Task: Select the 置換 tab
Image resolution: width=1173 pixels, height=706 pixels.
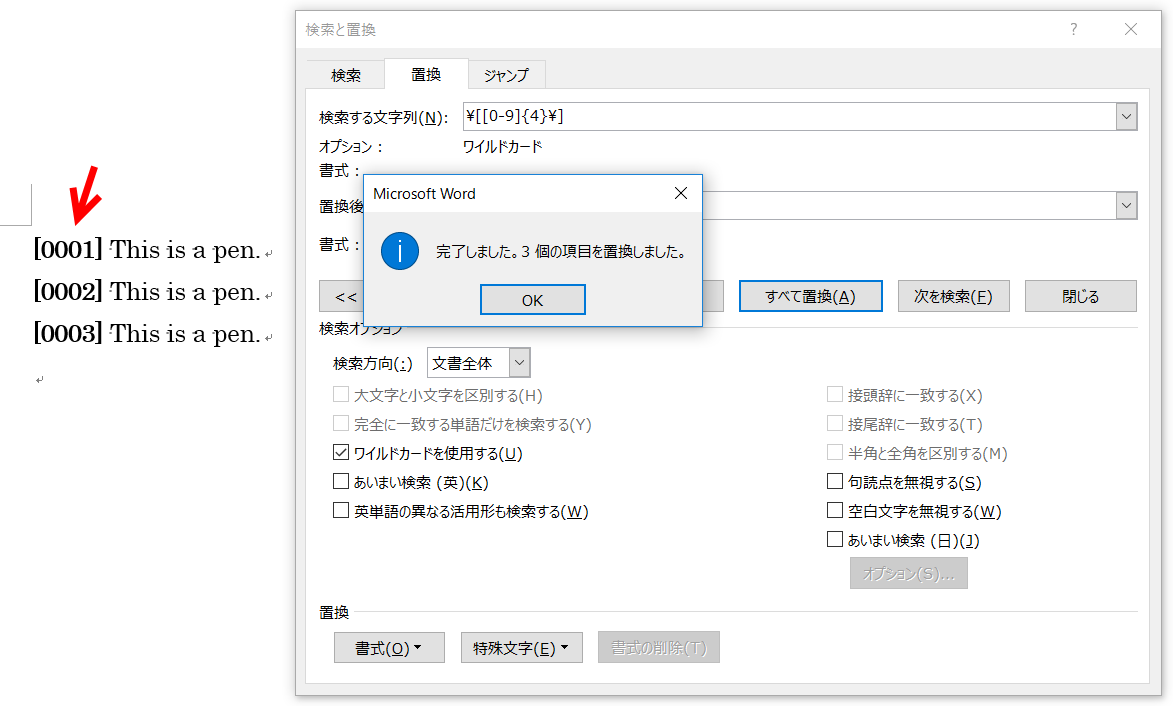Action: [426, 75]
